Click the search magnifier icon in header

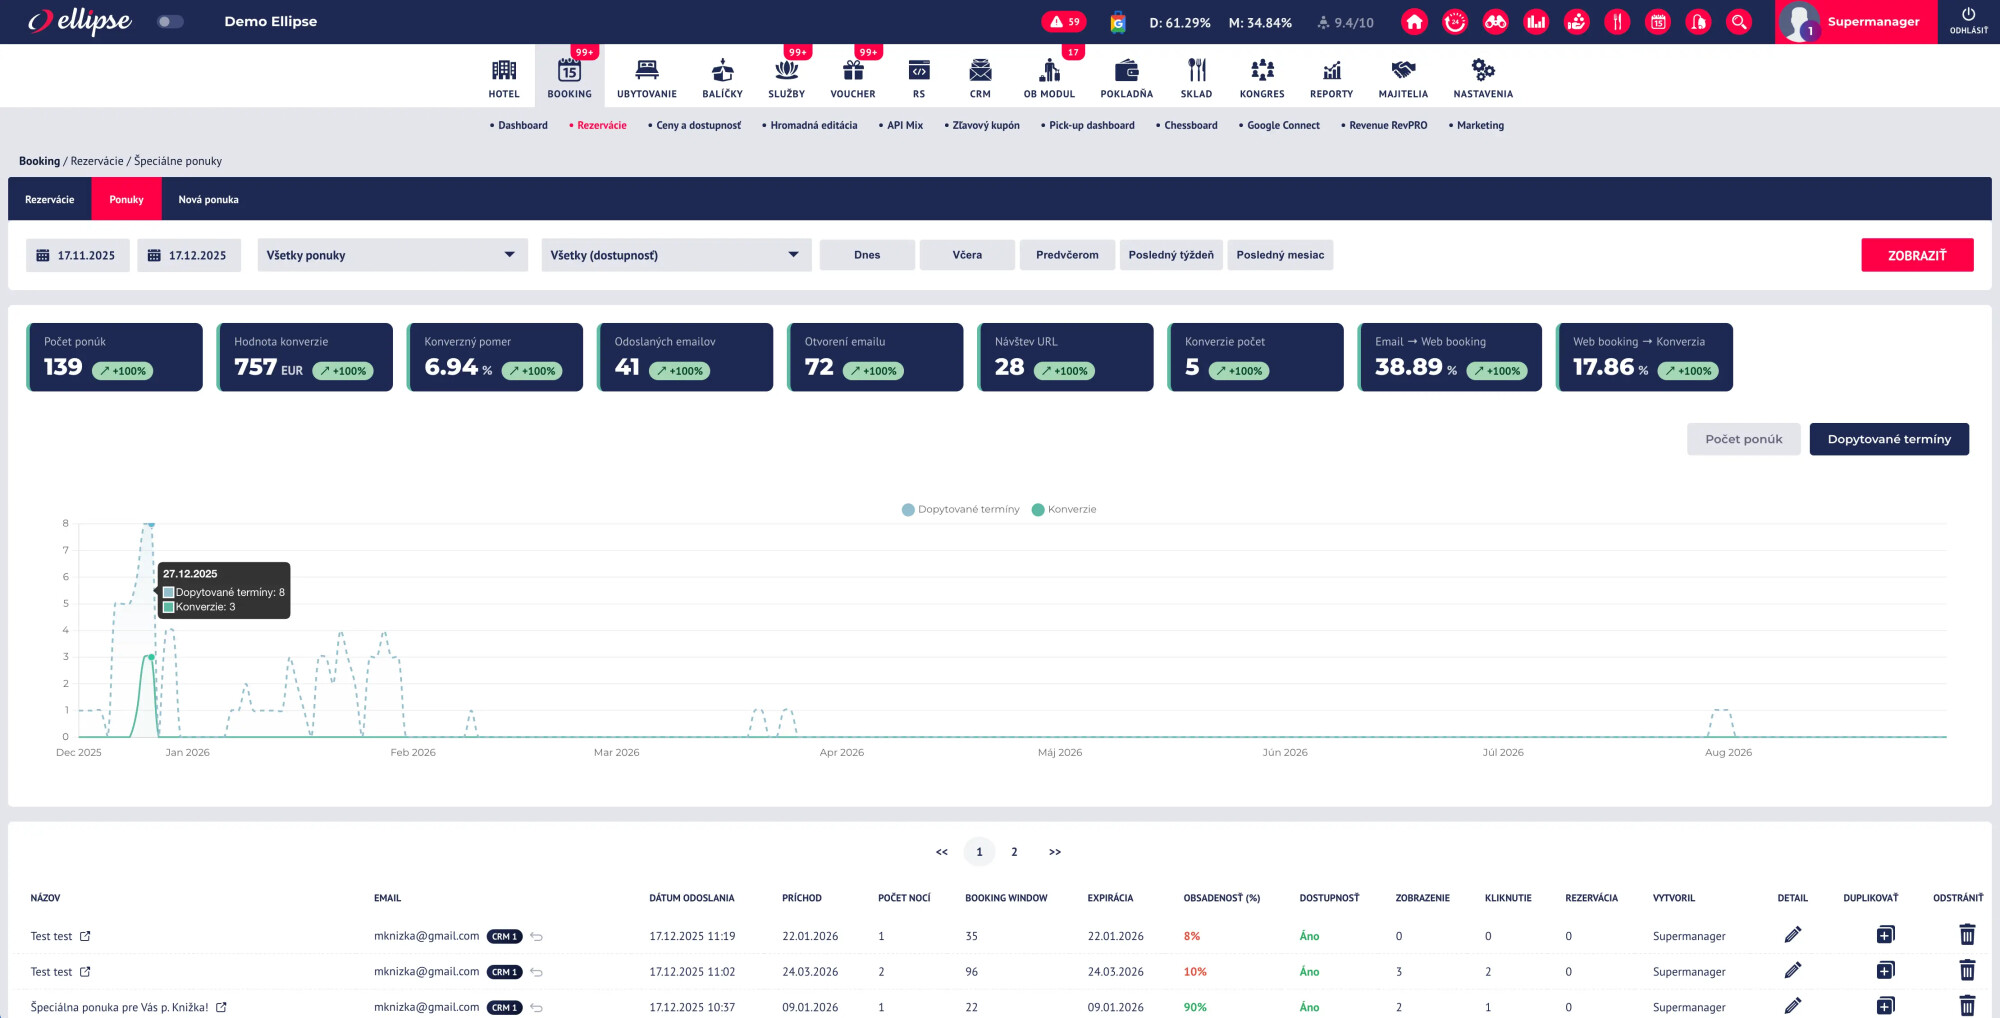coord(1739,22)
